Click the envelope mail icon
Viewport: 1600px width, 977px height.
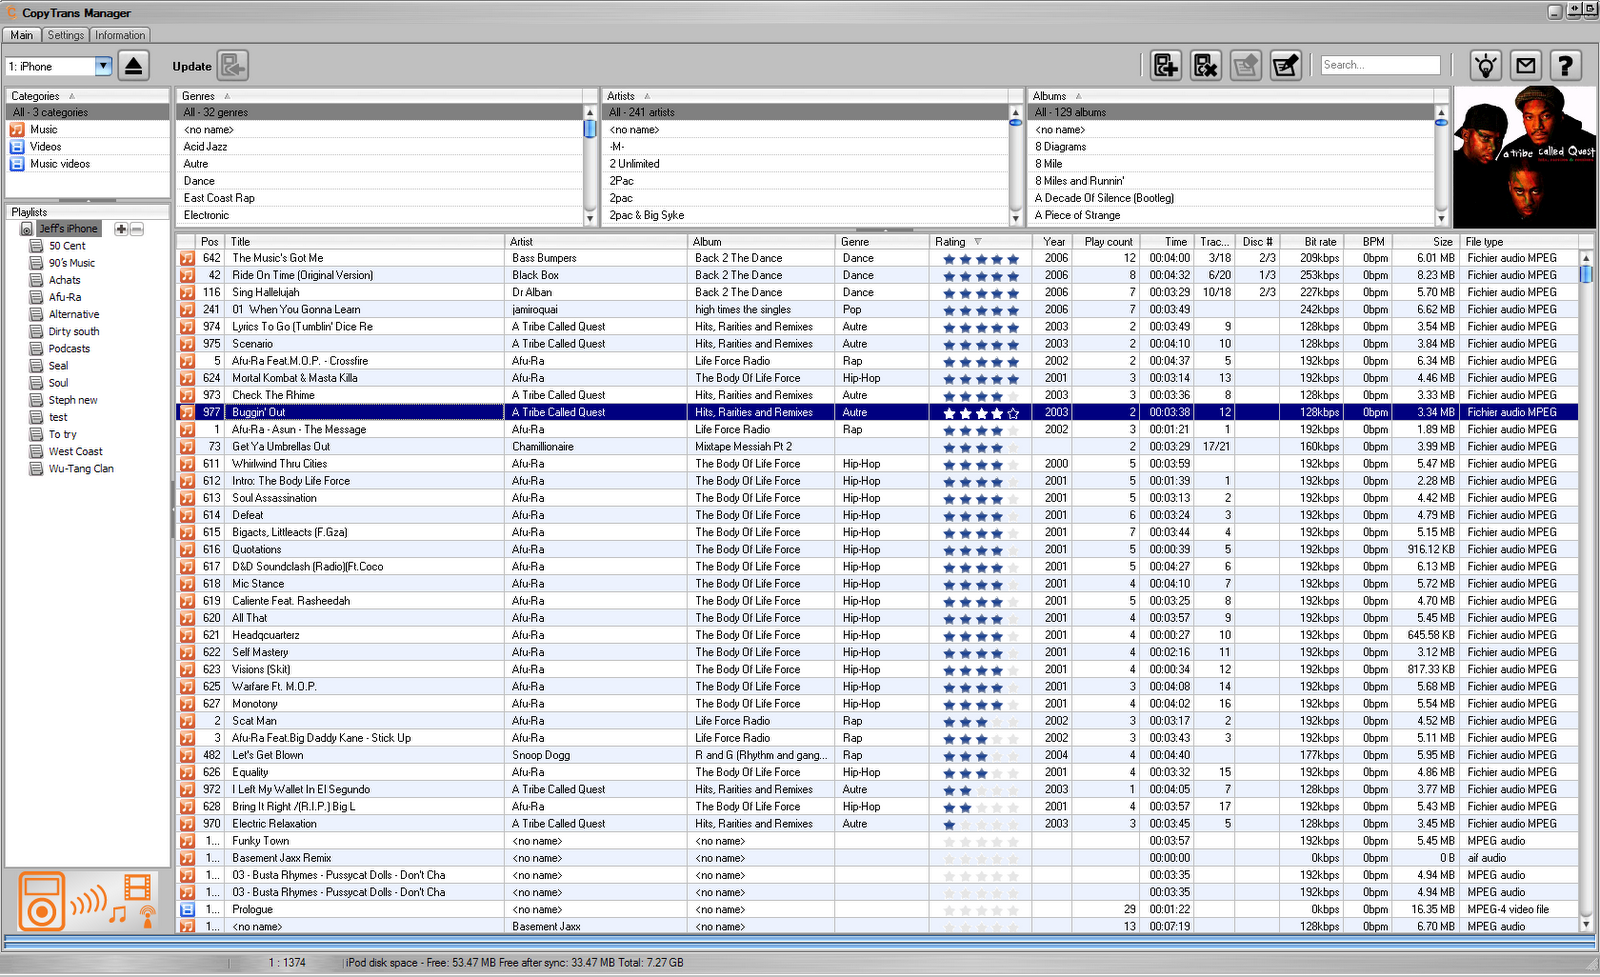point(1526,66)
